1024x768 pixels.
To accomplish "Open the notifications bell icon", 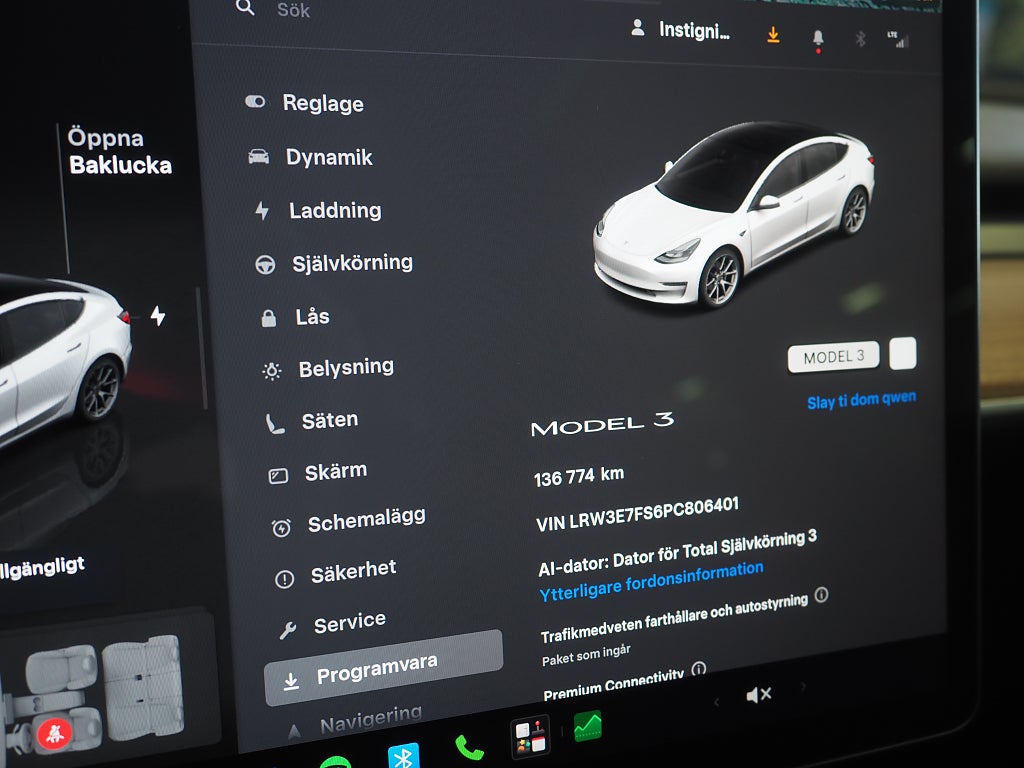I will pyautogui.click(x=818, y=39).
